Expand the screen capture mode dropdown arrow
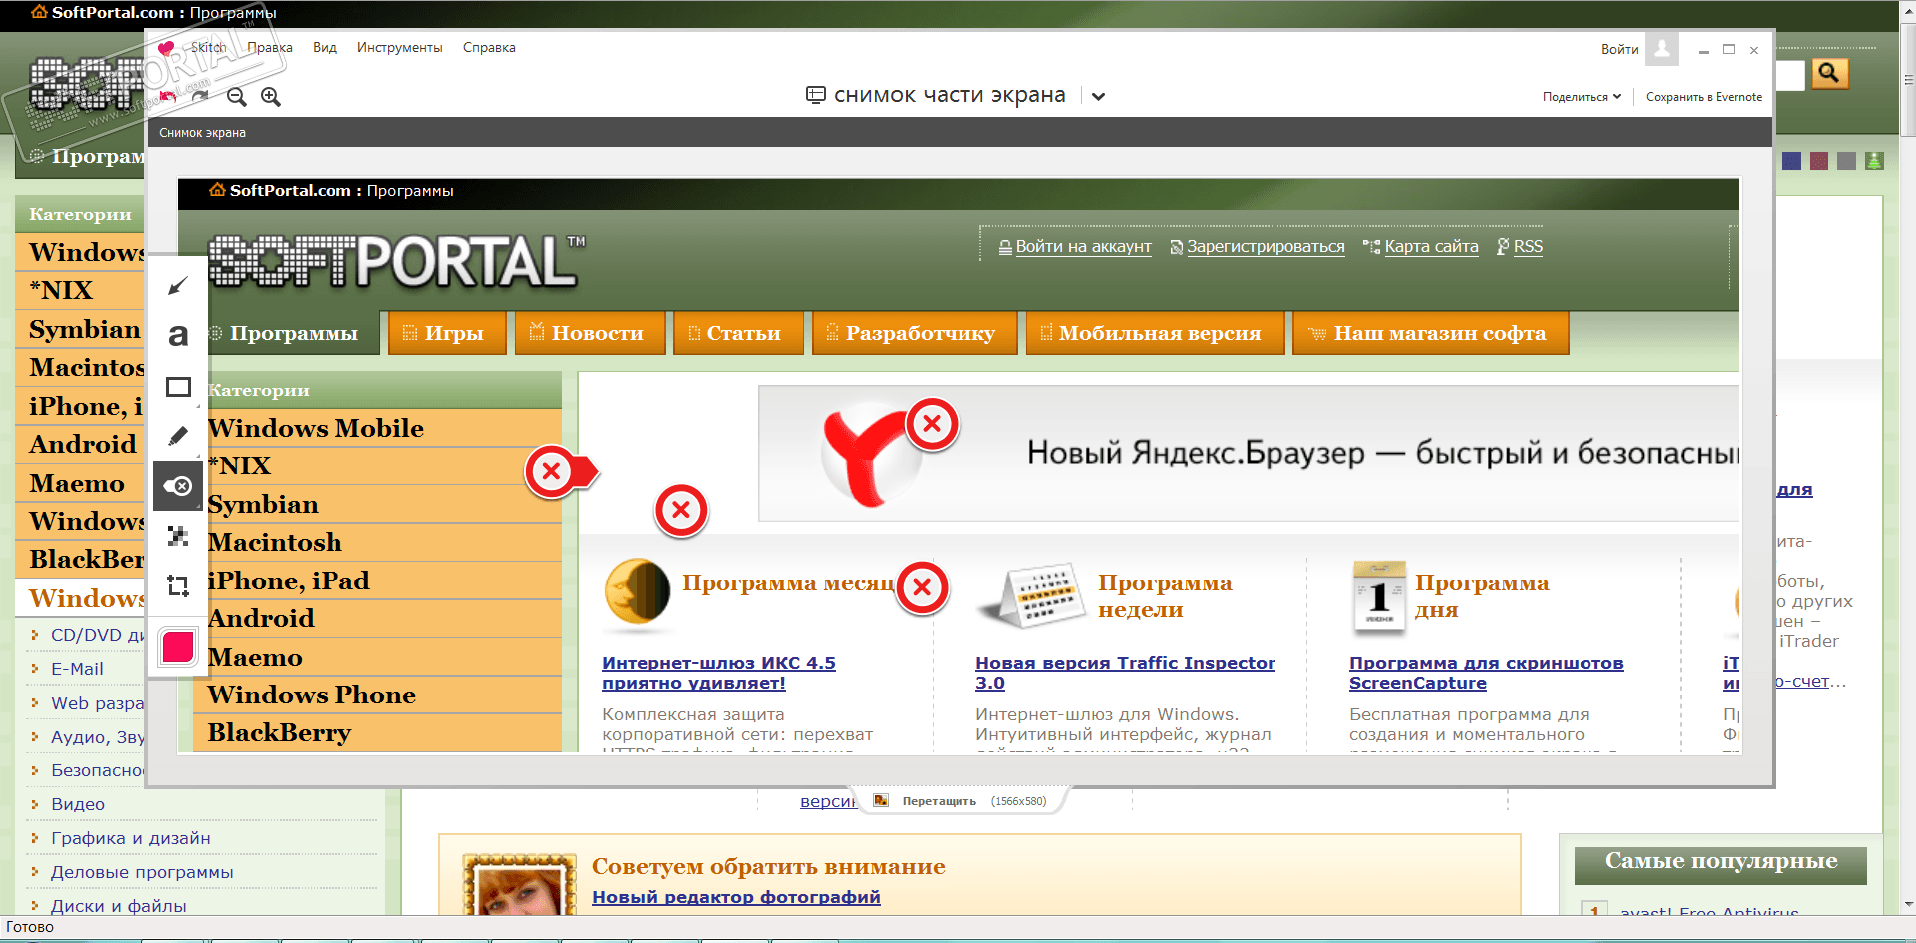Image resolution: width=1916 pixels, height=943 pixels. coord(1098,96)
